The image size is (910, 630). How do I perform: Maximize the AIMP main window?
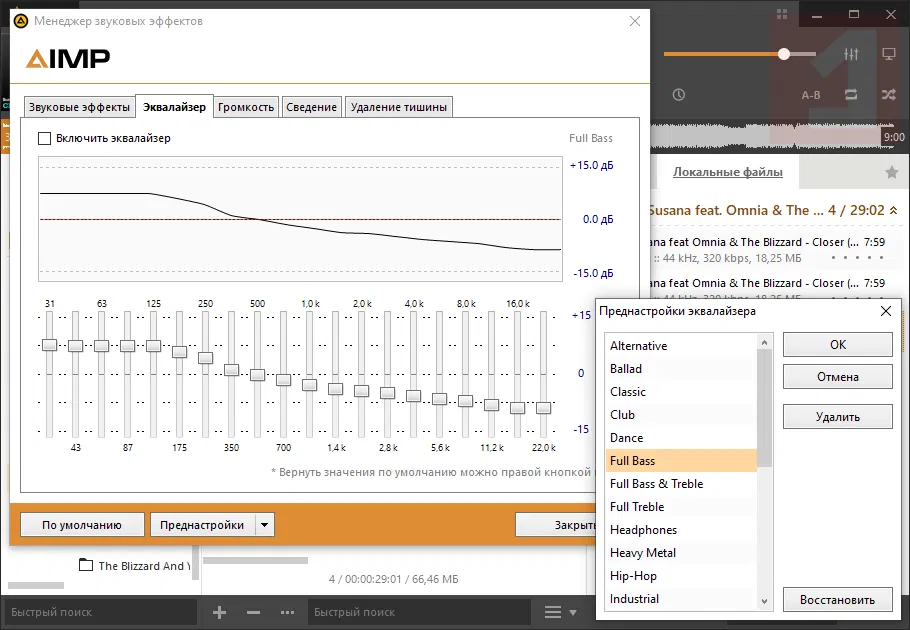(x=854, y=15)
